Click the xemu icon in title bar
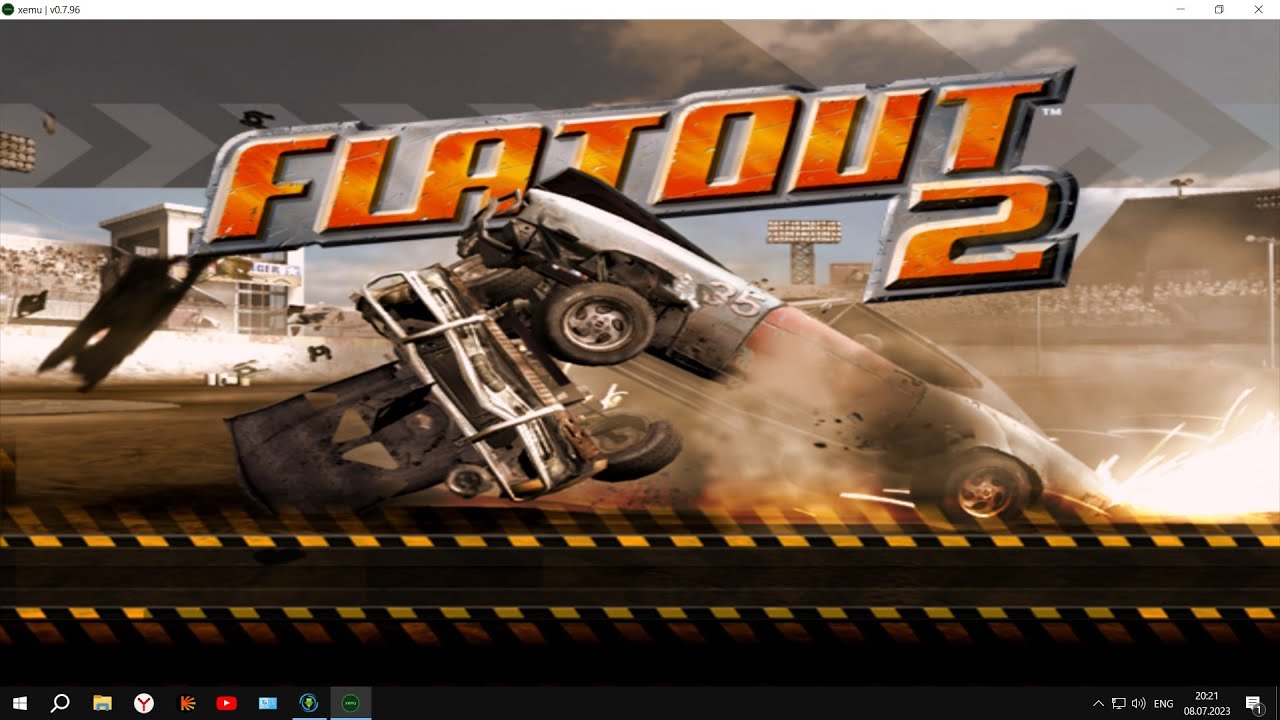This screenshot has height=720, width=1280. tap(8, 9)
